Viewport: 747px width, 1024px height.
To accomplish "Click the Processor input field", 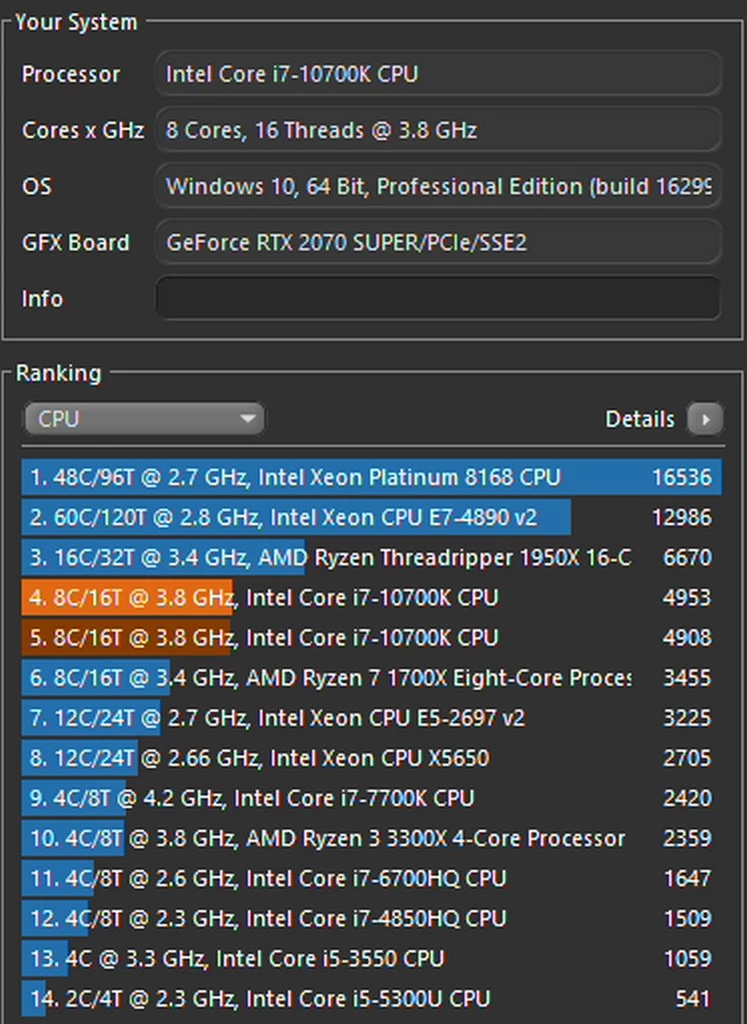I will (x=438, y=74).
